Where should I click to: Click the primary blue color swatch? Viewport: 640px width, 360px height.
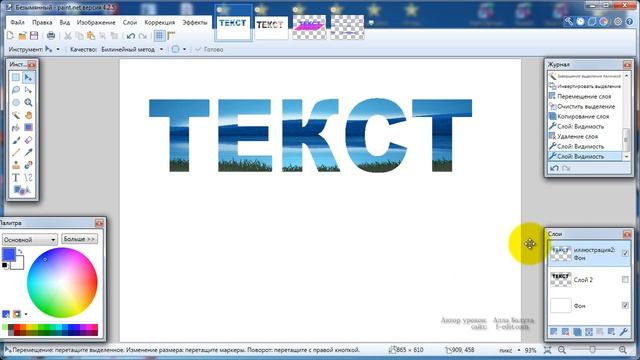9,254
